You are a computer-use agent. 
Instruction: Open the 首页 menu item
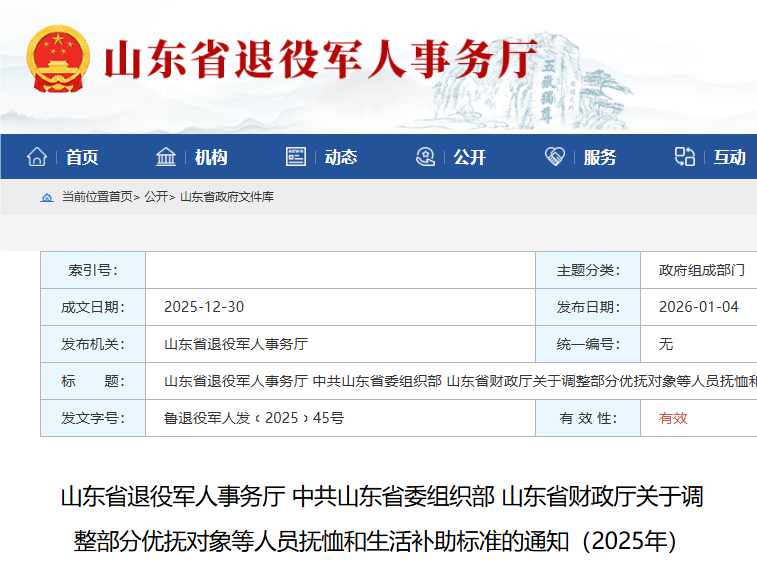tap(82, 157)
